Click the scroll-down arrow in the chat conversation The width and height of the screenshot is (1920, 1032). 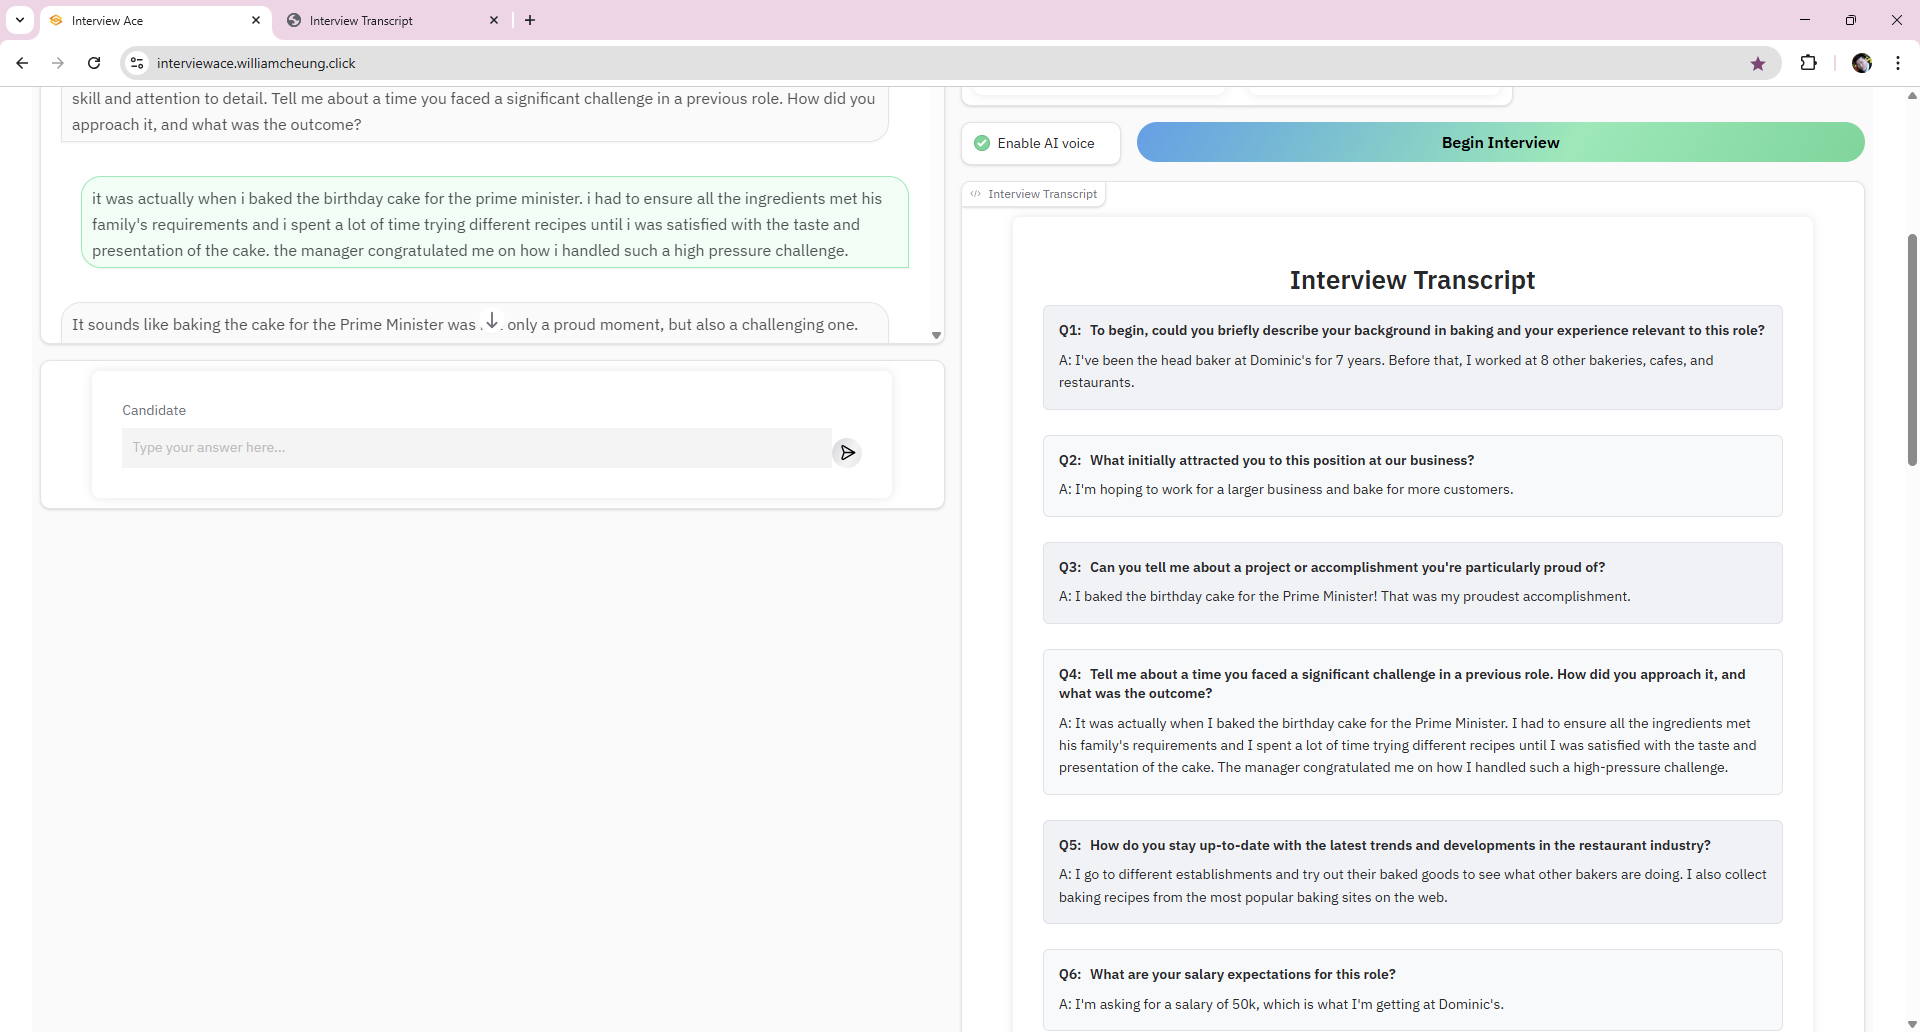[492, 321]
